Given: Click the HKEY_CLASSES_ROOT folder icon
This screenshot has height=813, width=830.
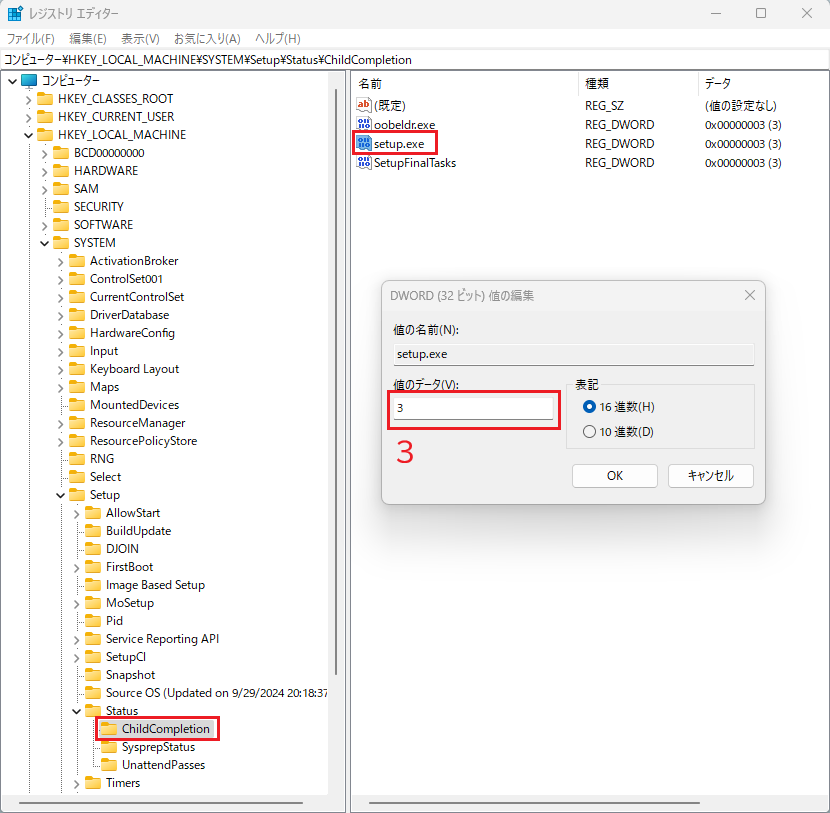Looking at the screenshot, I should pyautogui.click(x=45, y=99).
